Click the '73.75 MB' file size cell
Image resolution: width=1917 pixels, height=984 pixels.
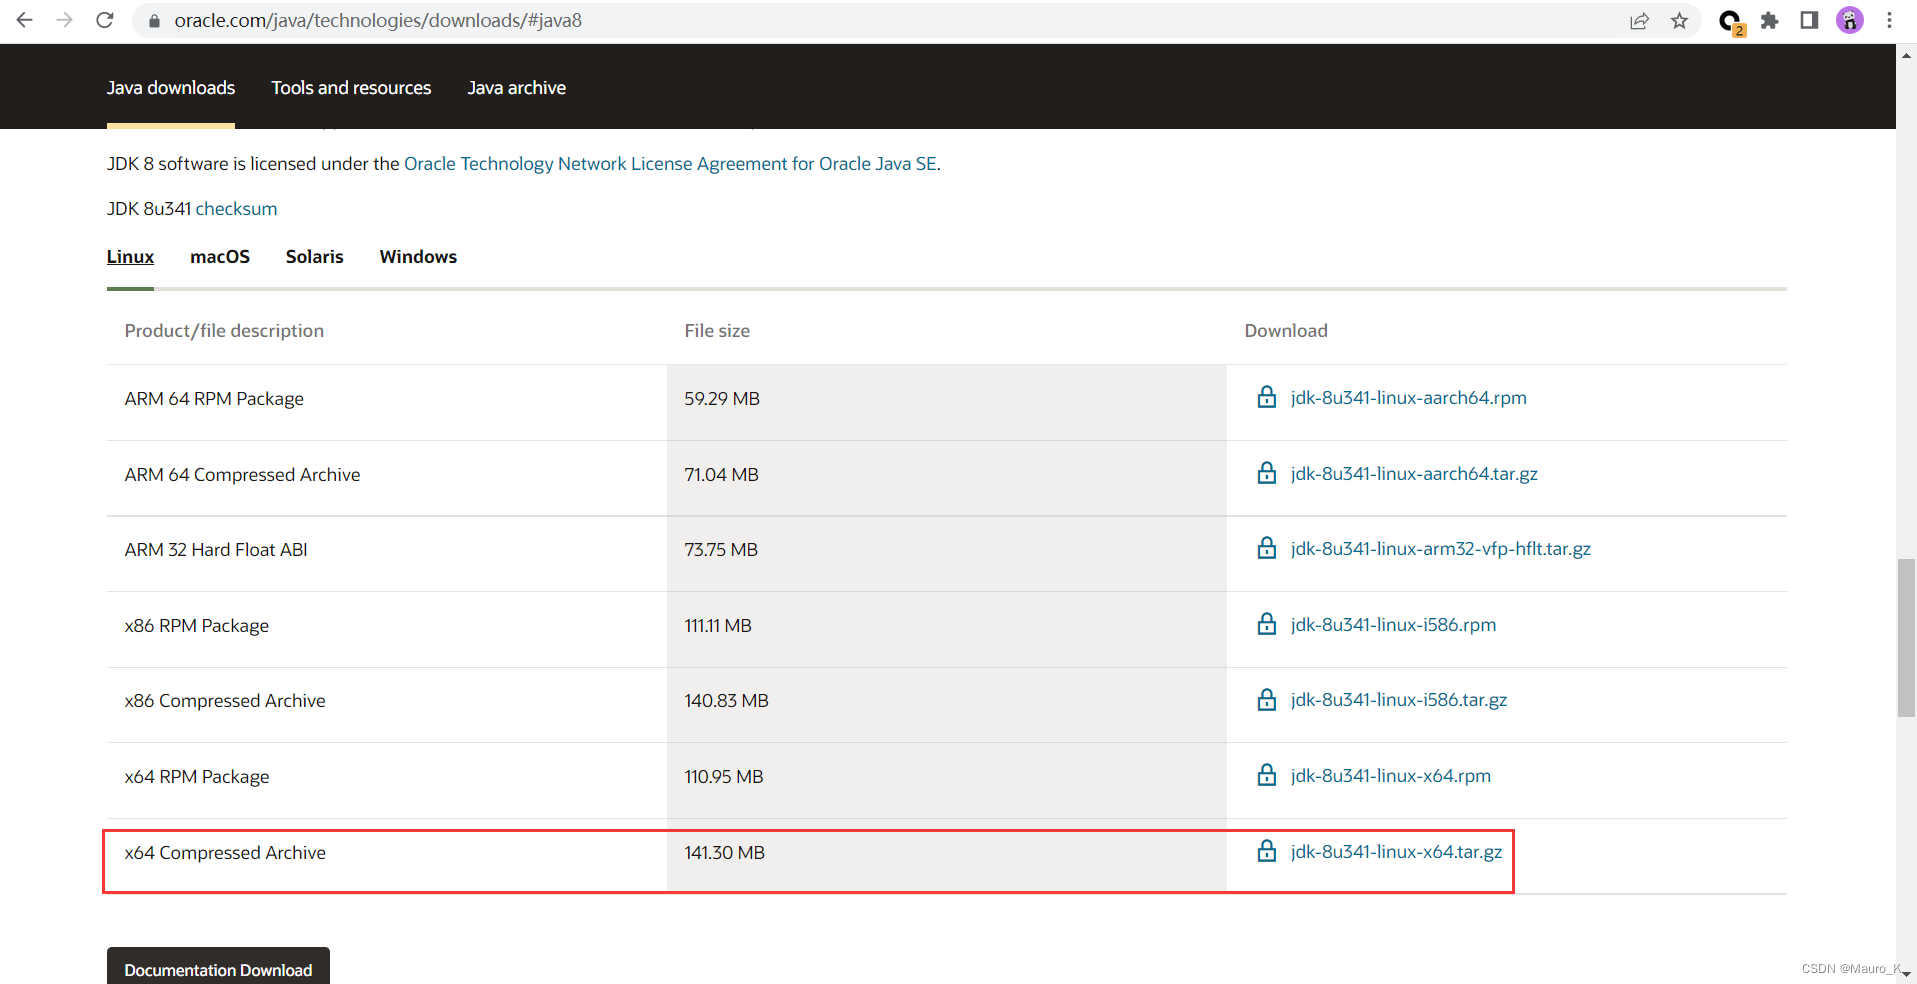946,553
